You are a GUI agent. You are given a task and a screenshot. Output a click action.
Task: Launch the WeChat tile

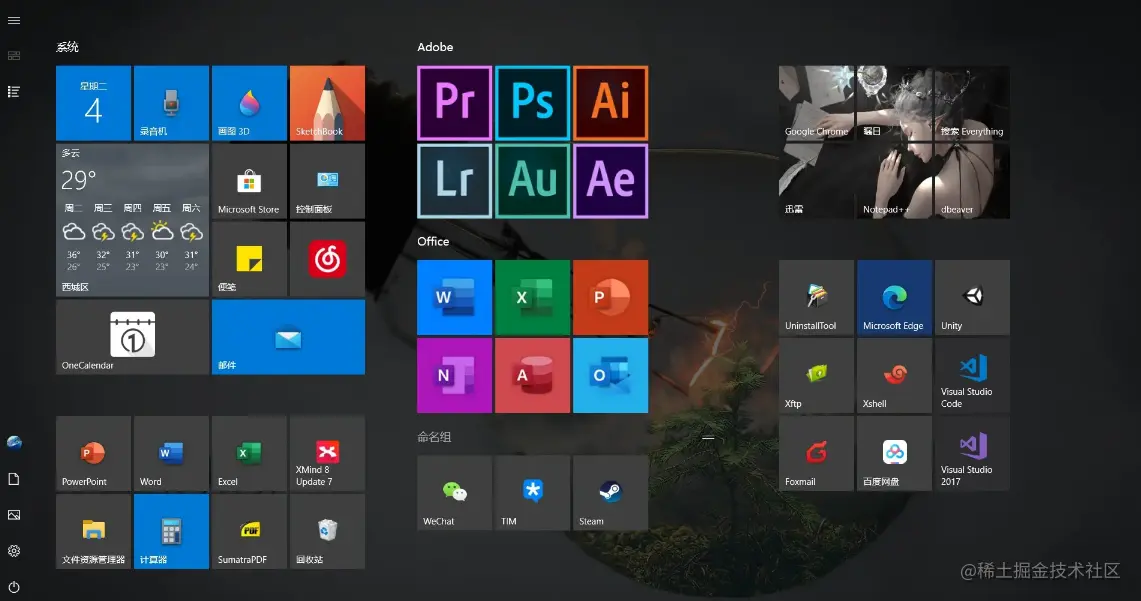[454, 493]
